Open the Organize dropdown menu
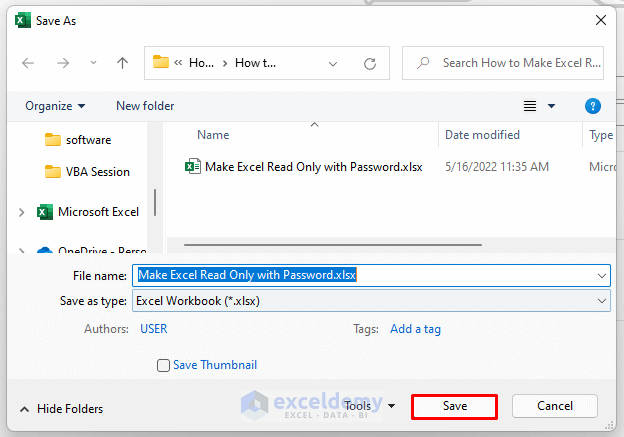624x437 pixels. point(55,106)
